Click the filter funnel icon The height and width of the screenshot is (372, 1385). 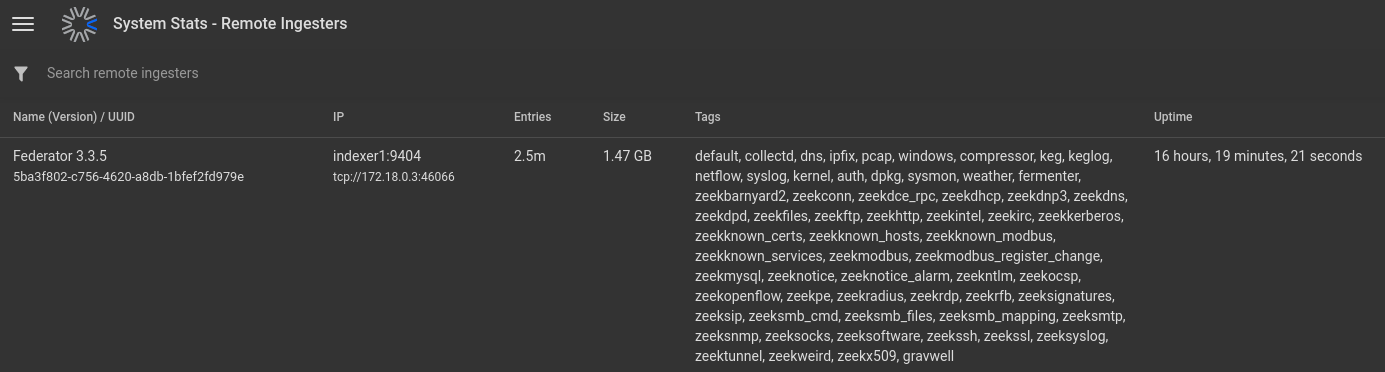pos(21,74)
